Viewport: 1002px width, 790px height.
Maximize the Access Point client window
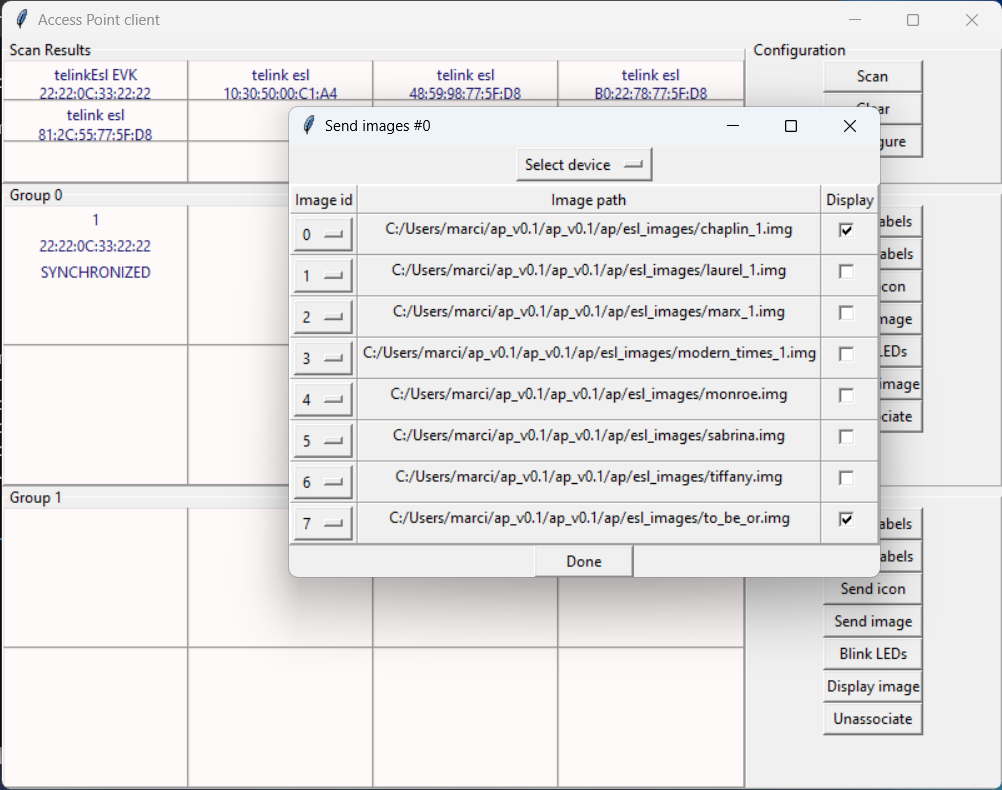coord(913,20)
